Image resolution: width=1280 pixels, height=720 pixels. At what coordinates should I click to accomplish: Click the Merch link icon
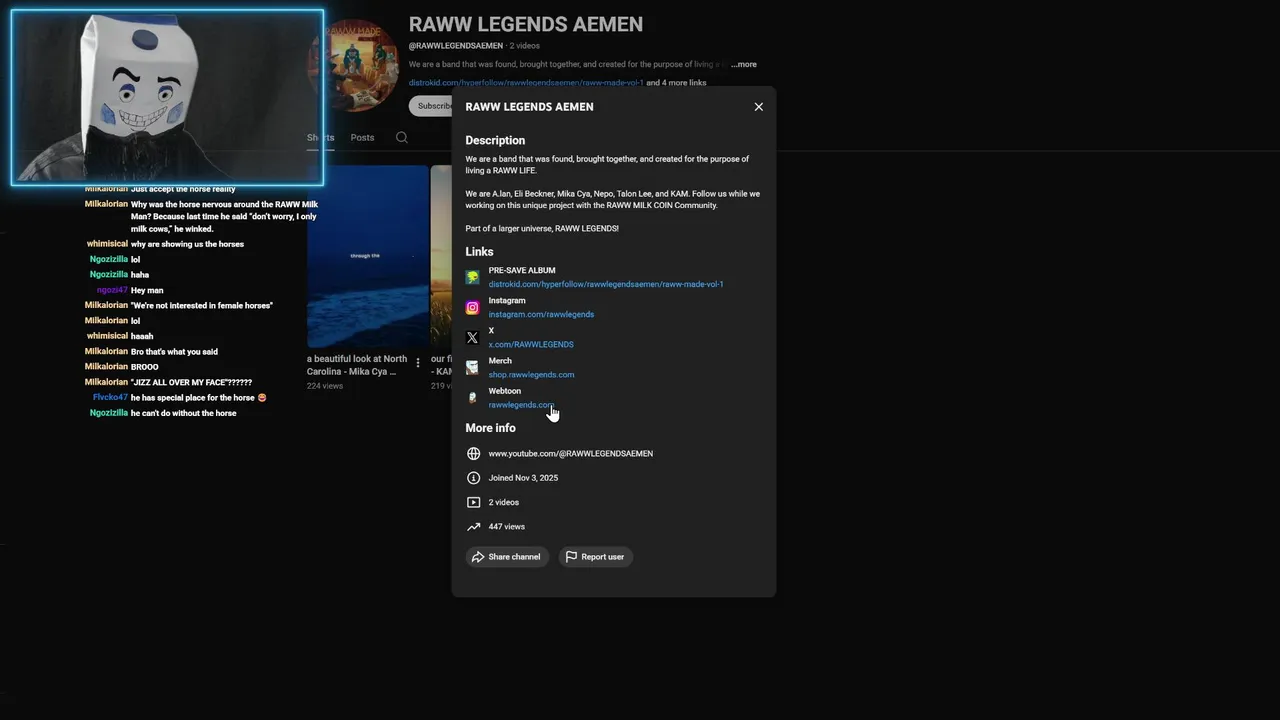click(x=473, y=368)
